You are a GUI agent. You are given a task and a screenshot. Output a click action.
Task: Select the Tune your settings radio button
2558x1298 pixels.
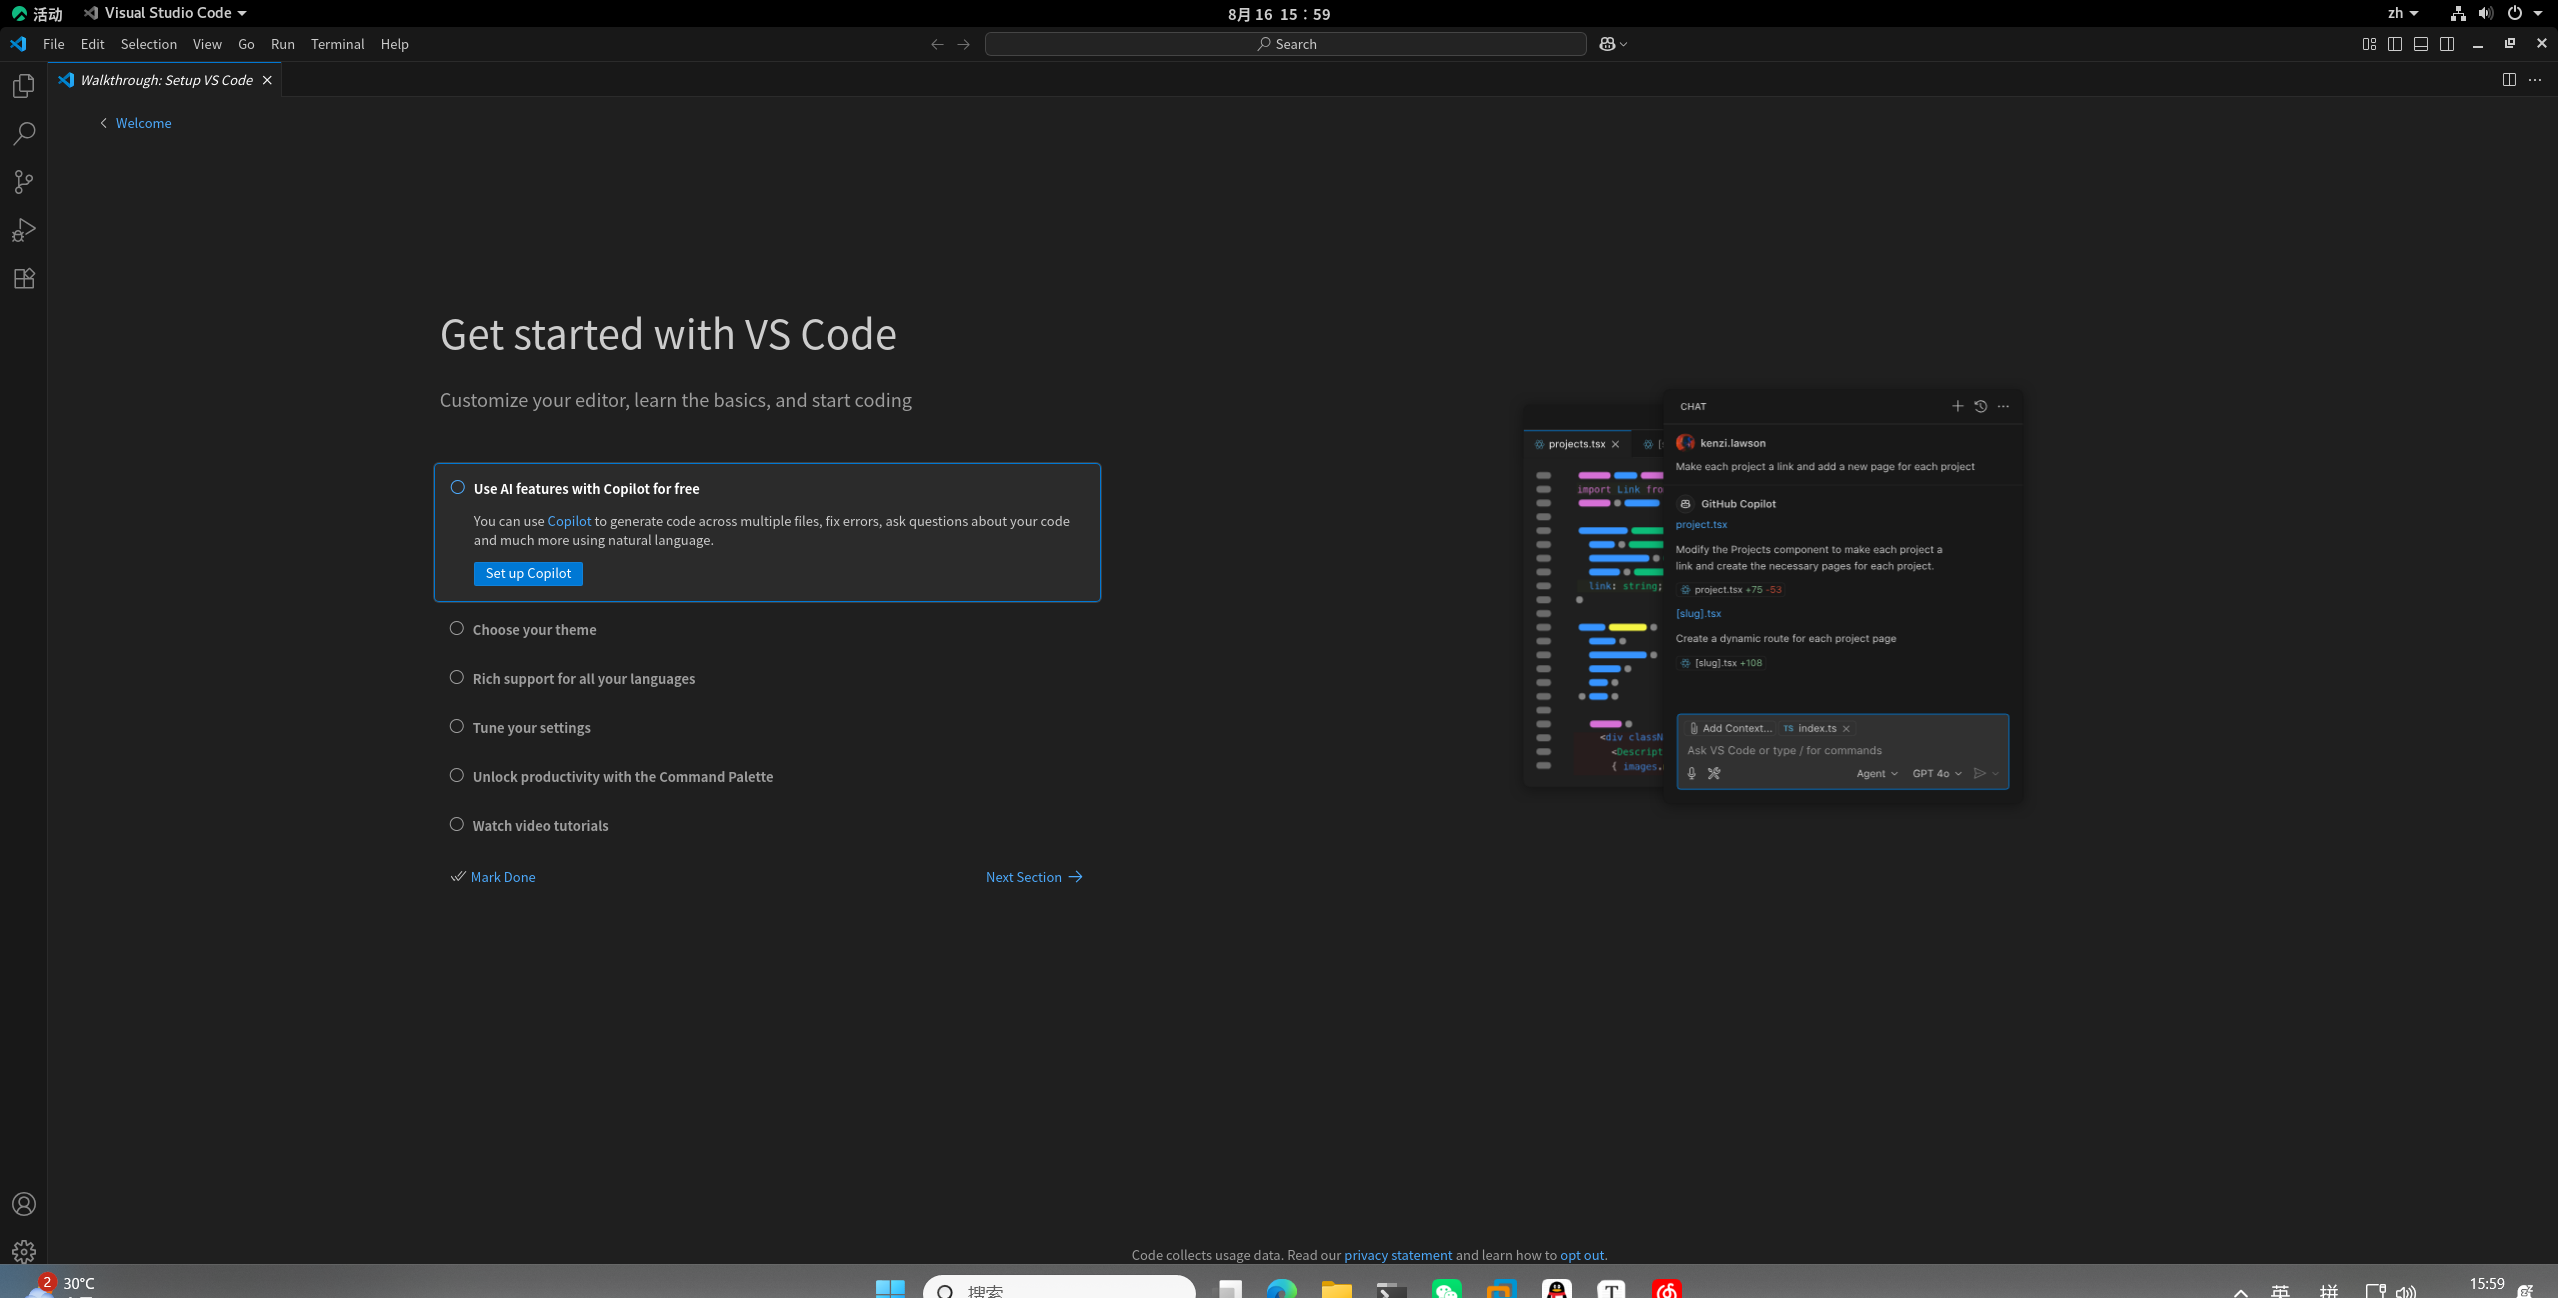[457, 726]
